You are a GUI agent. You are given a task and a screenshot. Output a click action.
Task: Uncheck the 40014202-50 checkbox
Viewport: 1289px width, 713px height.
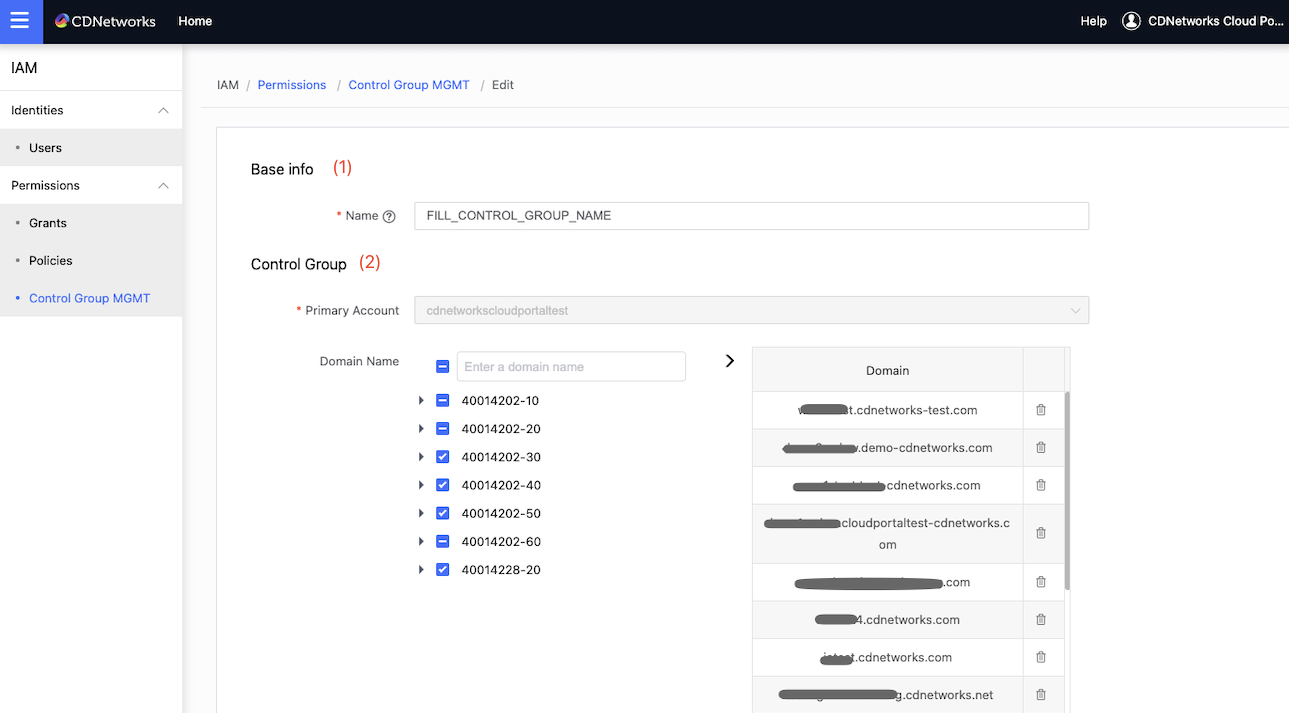(x=443, y=513)
